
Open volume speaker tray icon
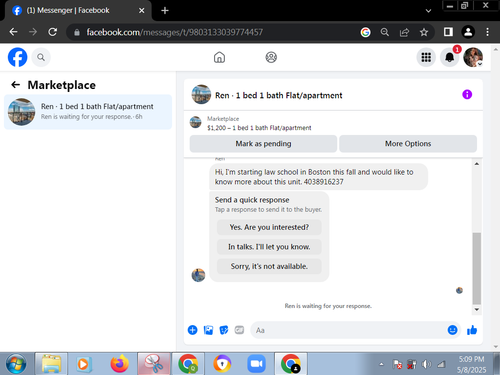click(x=426, y=364)
